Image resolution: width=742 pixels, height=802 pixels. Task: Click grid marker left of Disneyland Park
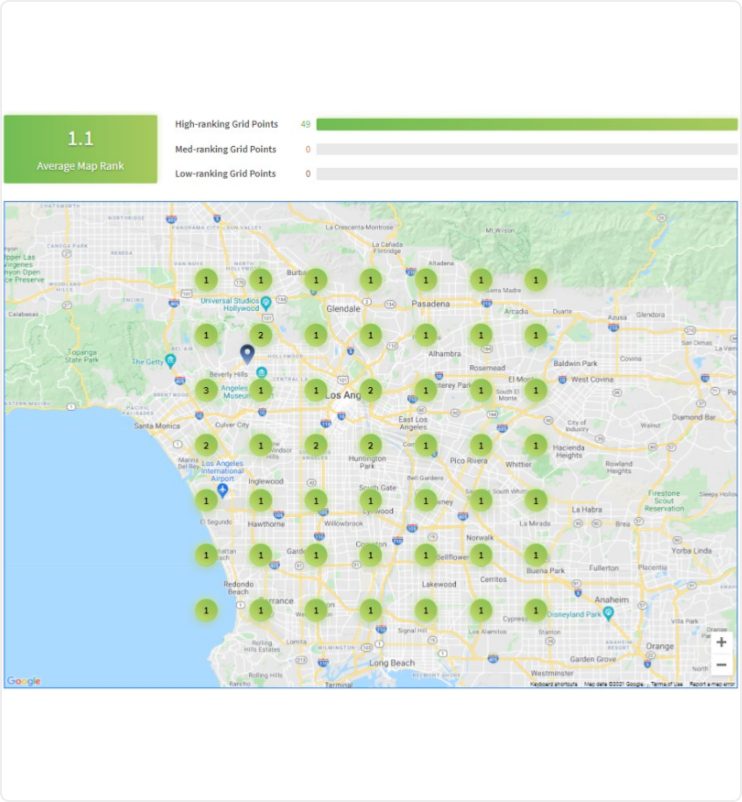tap(536, 610)
